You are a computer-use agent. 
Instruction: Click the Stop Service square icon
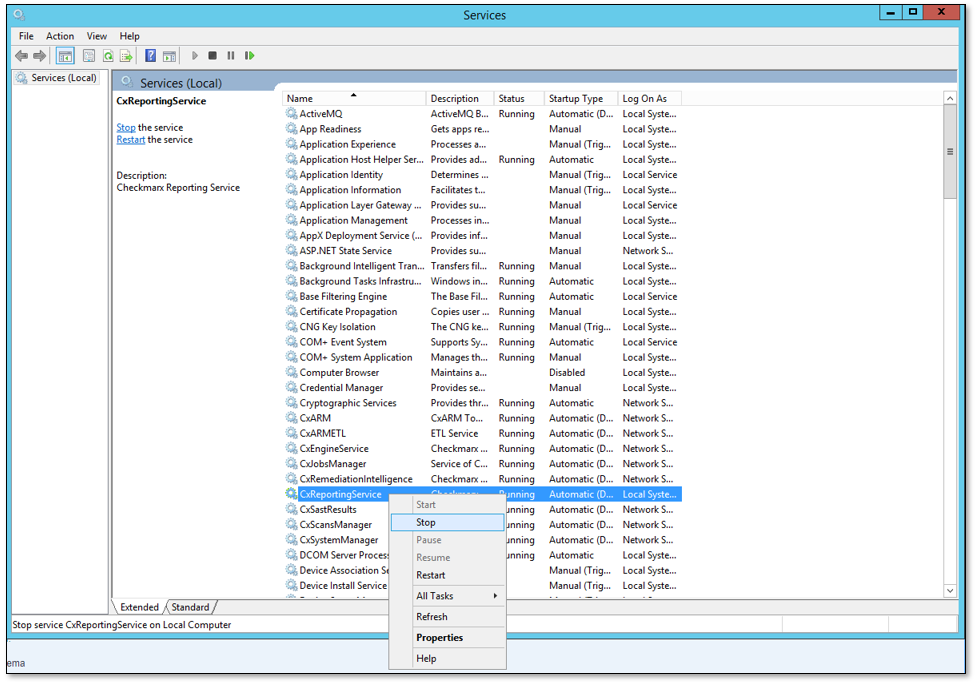(x=212, y=56)
